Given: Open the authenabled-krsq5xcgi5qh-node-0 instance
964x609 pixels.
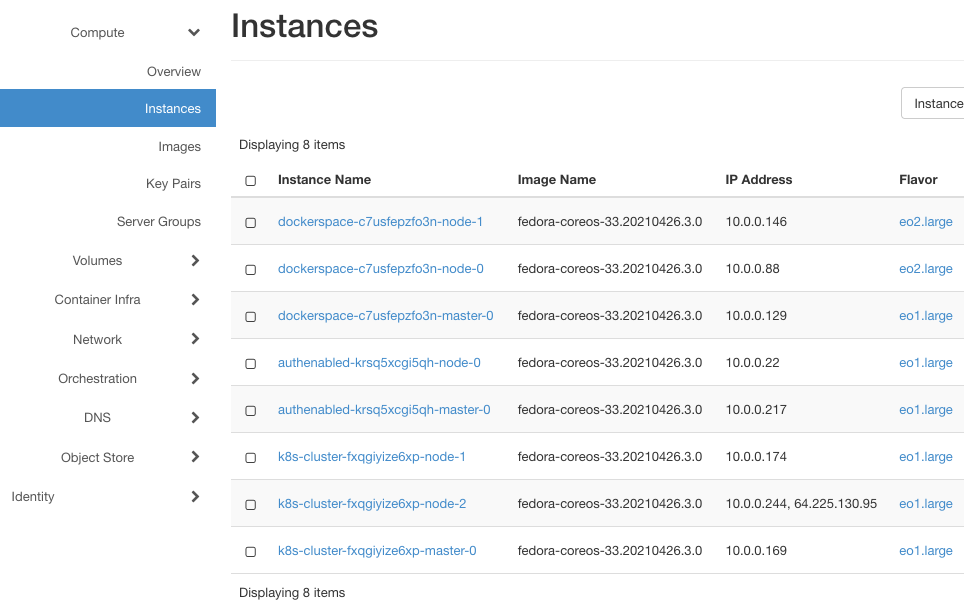Looking at the screenshot, I should coord(378,363).
